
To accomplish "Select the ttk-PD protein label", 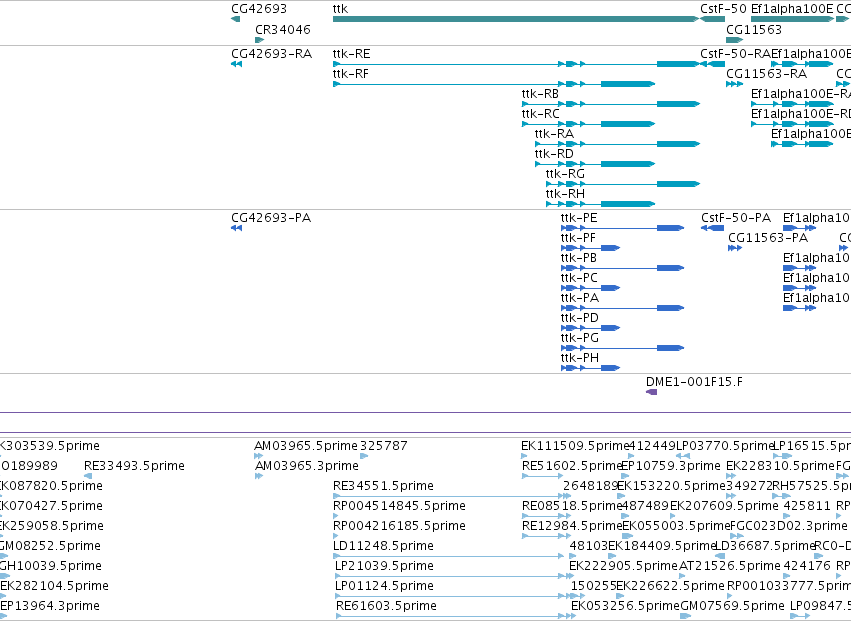I will click(580, 318).
